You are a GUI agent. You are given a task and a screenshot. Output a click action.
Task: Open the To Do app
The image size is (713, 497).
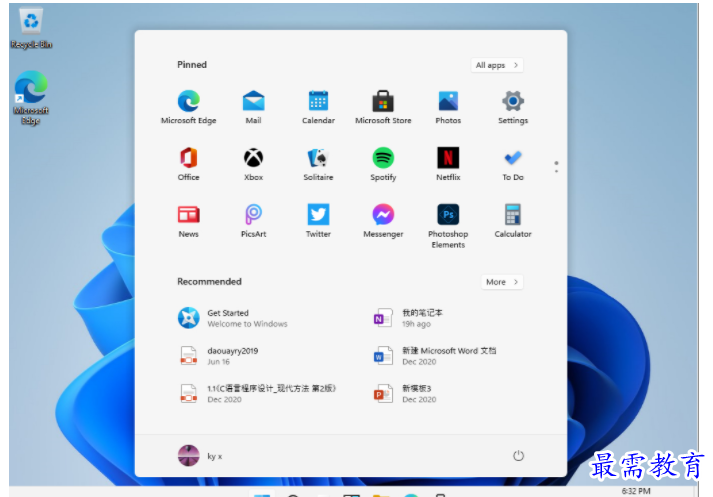(x=513, y=164)
